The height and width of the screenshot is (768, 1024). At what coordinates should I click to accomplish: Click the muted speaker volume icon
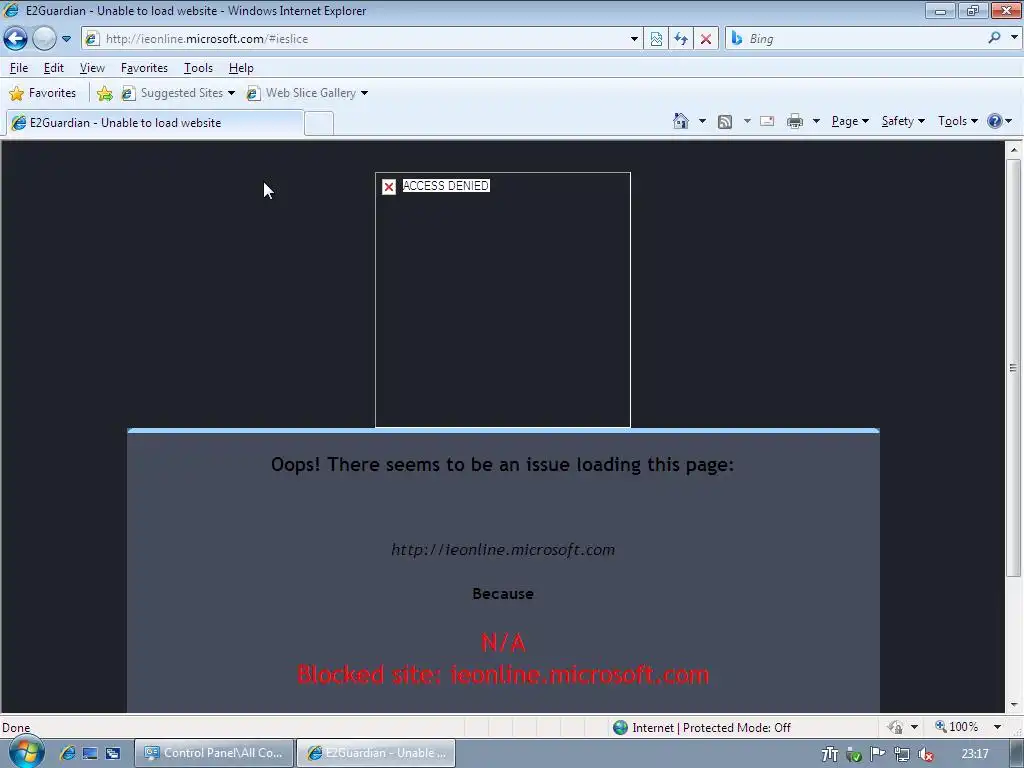(x=925, y=754)
